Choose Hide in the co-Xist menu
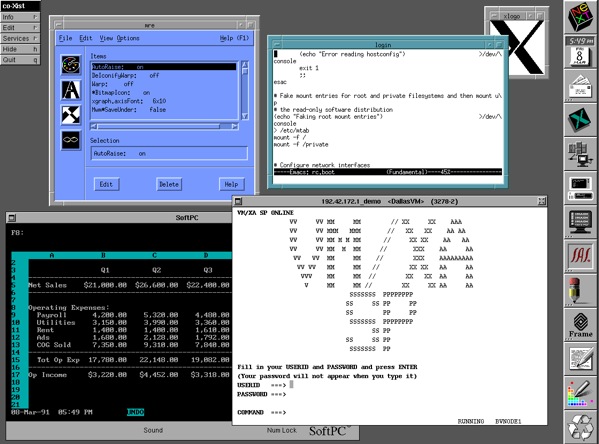The width and height of the screenshot is (599, 444). tap(20, 49)
